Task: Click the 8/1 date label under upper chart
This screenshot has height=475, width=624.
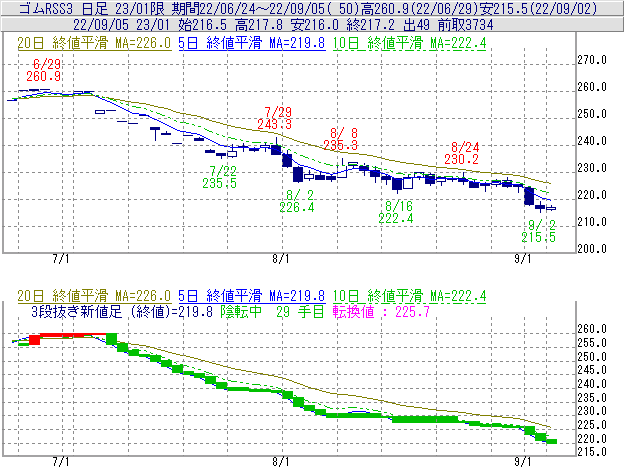Action: tap(281, 259)
